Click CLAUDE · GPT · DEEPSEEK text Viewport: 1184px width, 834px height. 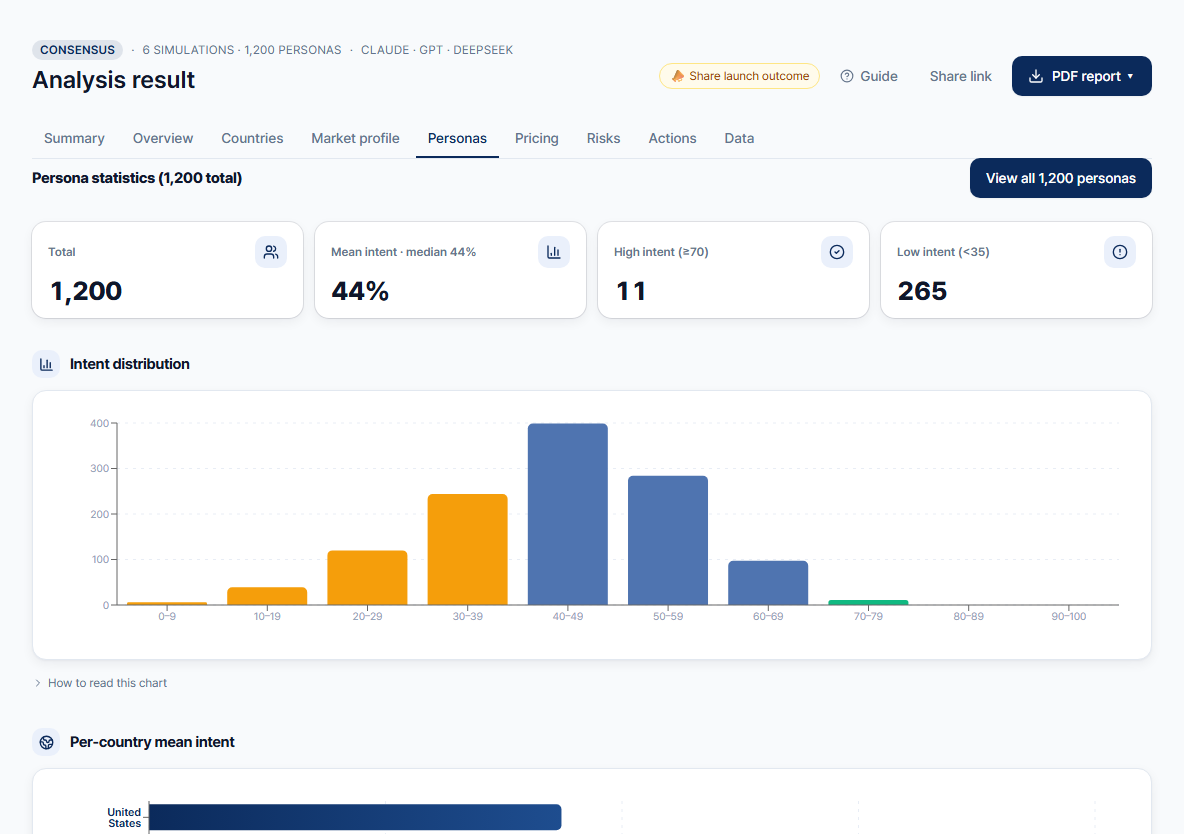pyautogui.click(x=436, y=50)
